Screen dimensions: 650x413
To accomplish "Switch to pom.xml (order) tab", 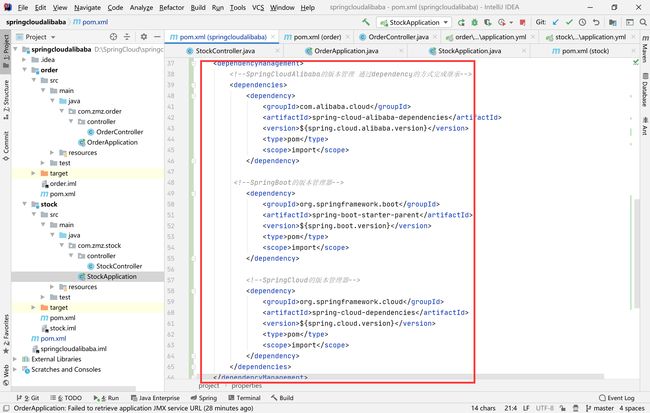I will click(318, 37).
